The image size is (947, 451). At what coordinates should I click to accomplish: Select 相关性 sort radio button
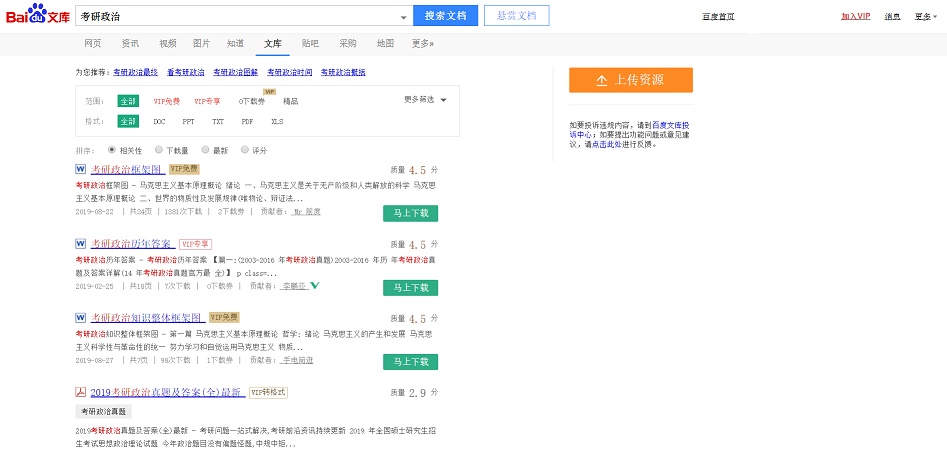pyautogui.click(x=112, y=150)
